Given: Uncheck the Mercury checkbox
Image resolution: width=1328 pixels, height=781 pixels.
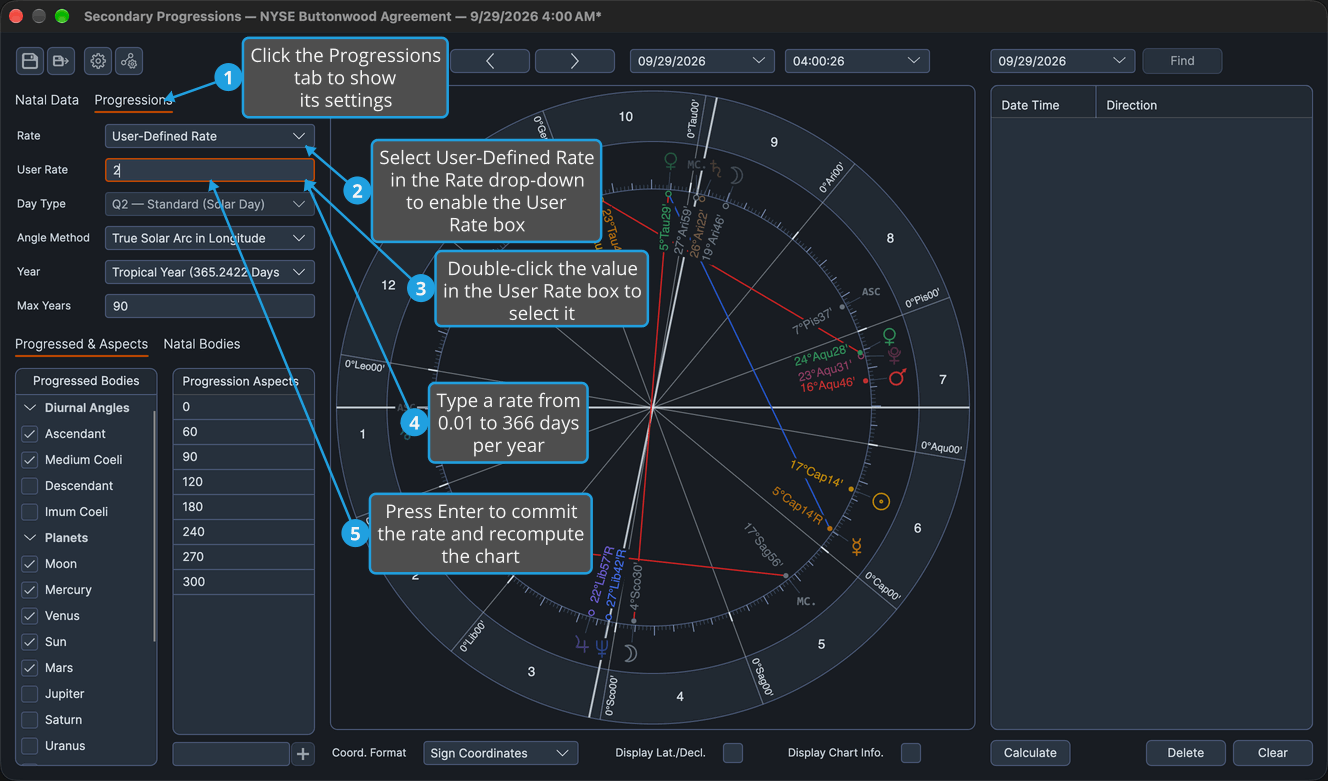Looking at the screenshot, I should (30, 590).
